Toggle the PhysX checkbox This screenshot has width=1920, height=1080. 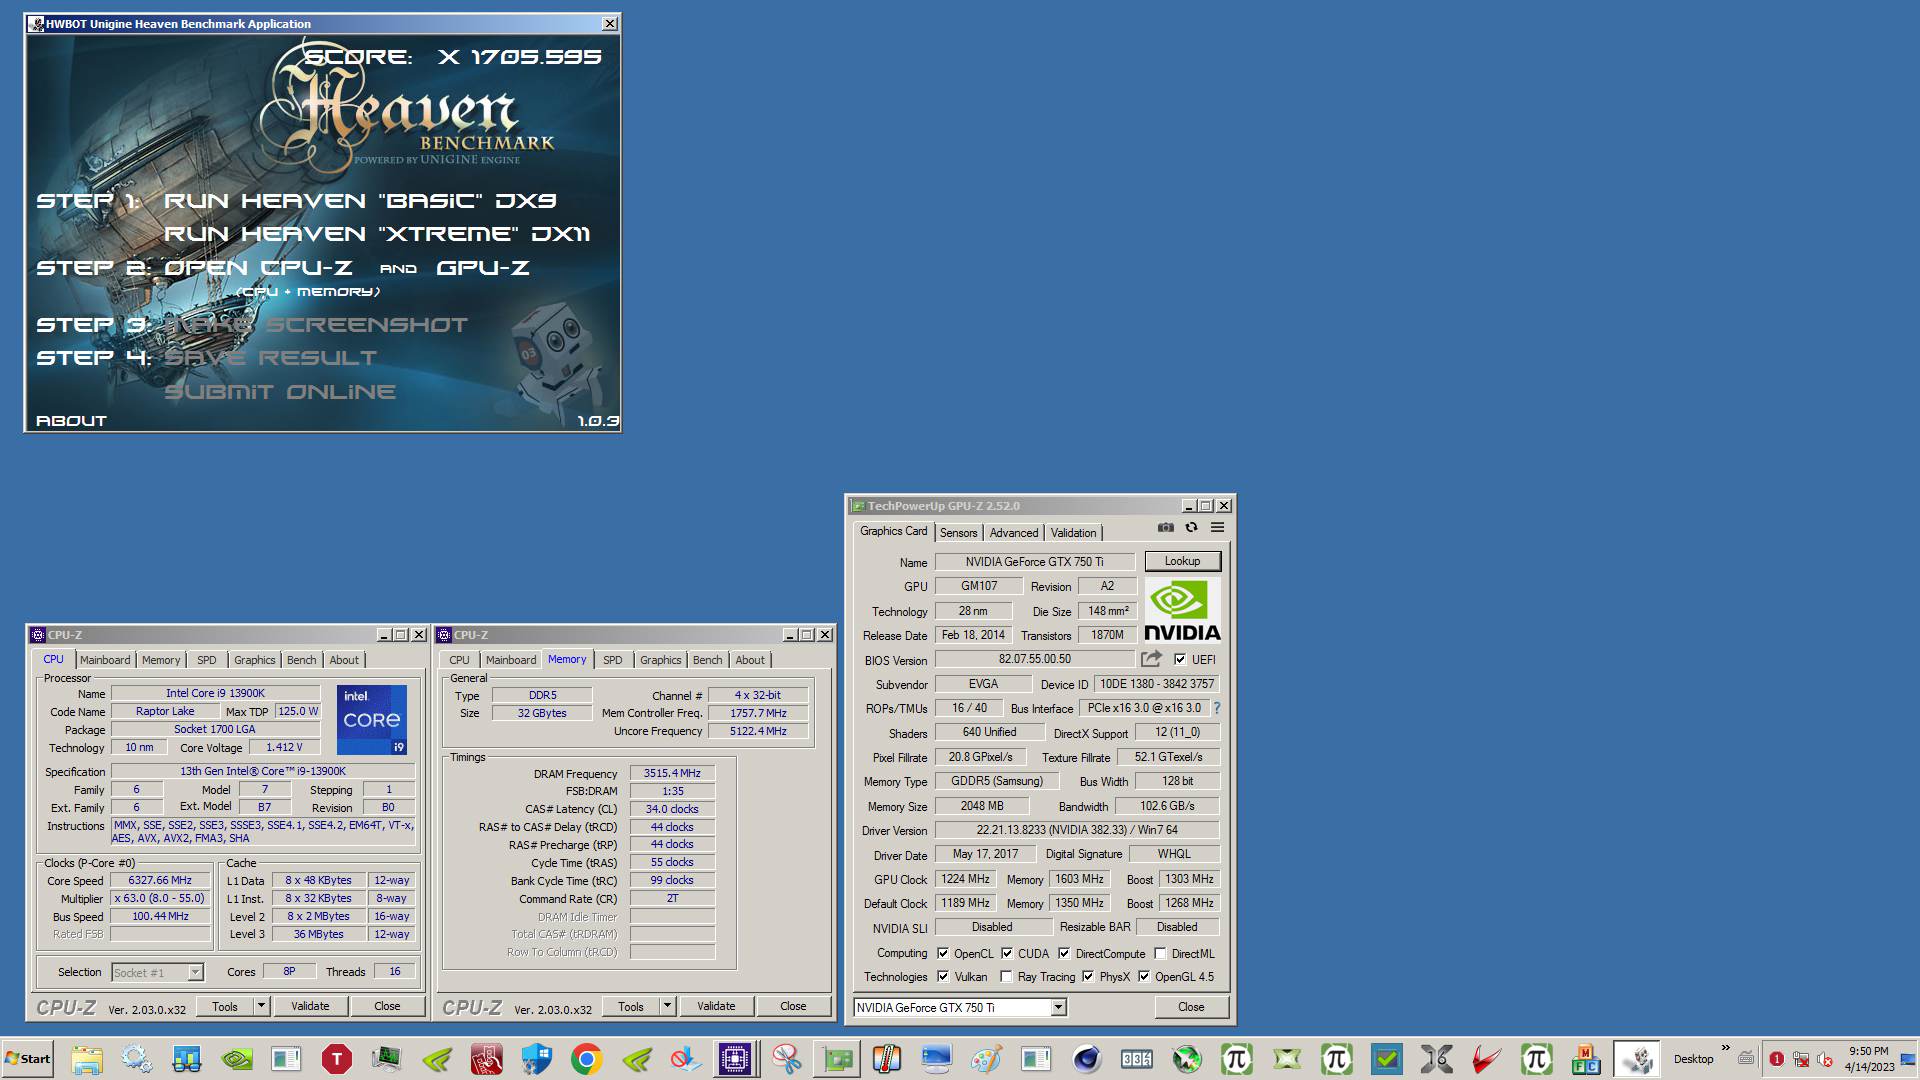pos(1088,977)
